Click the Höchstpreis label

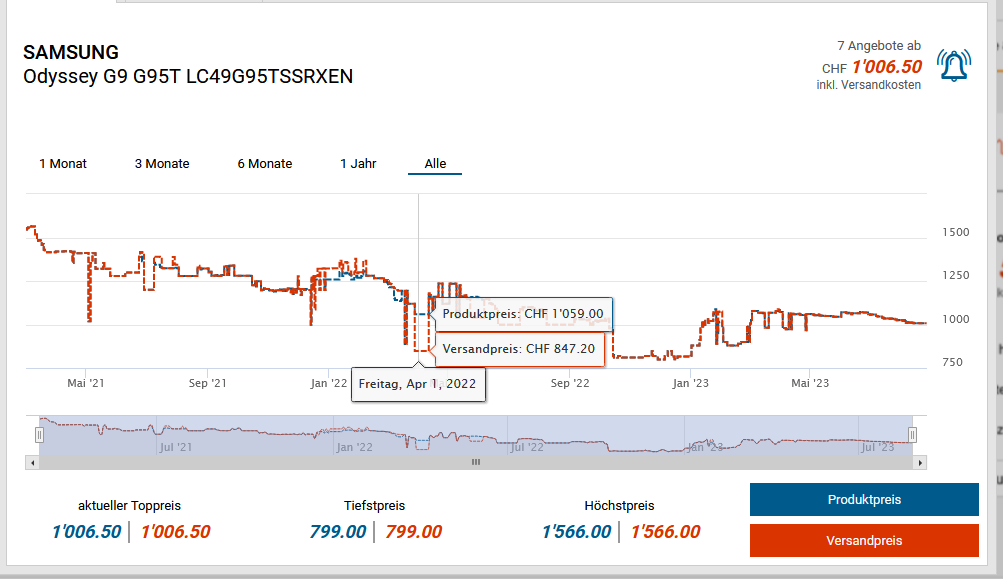point(619,505)
